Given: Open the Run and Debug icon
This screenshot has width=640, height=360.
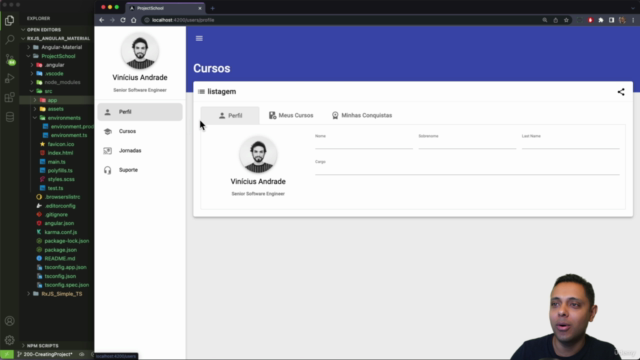Looking at the screenshot, I should pyautogui.click(x=9, y=78).
